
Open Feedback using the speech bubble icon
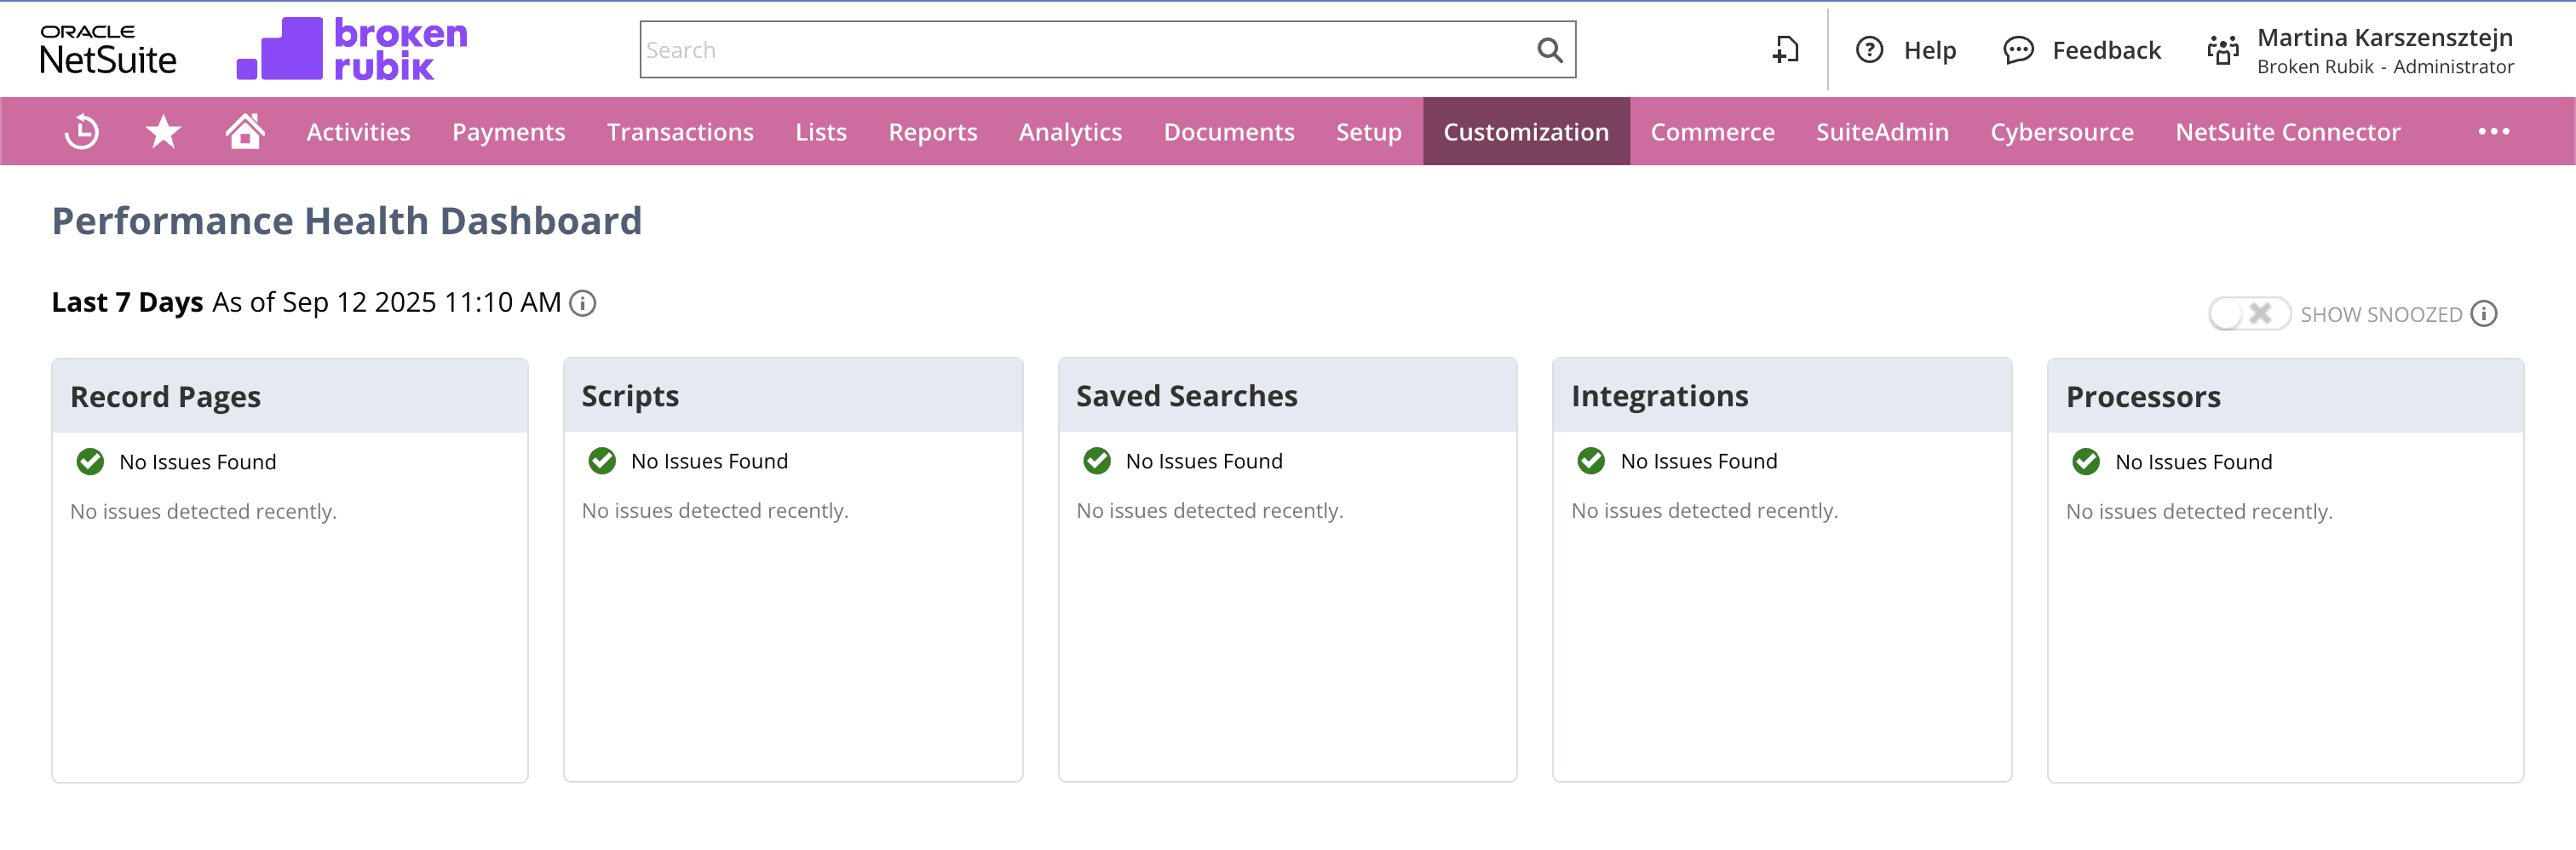(x=2018, y=50)
